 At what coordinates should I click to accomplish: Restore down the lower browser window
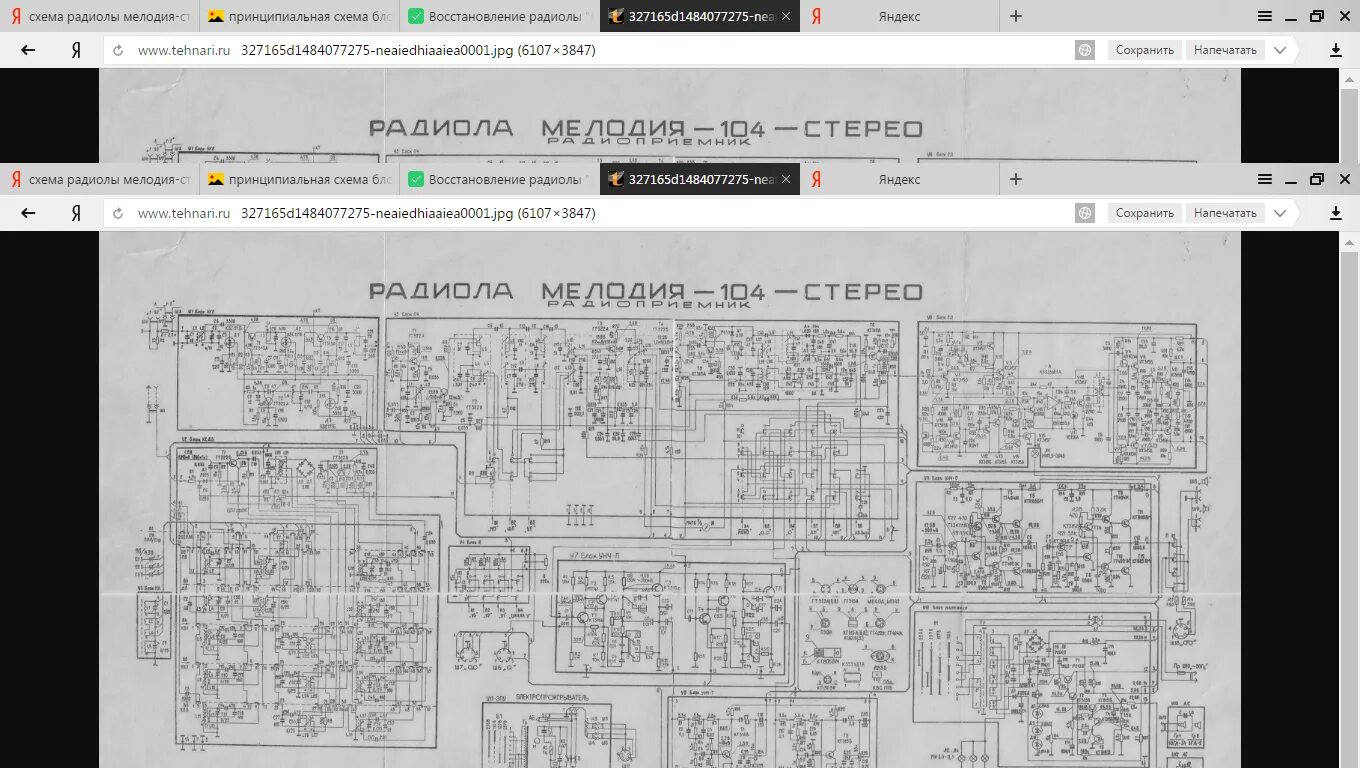[1317, 179]
